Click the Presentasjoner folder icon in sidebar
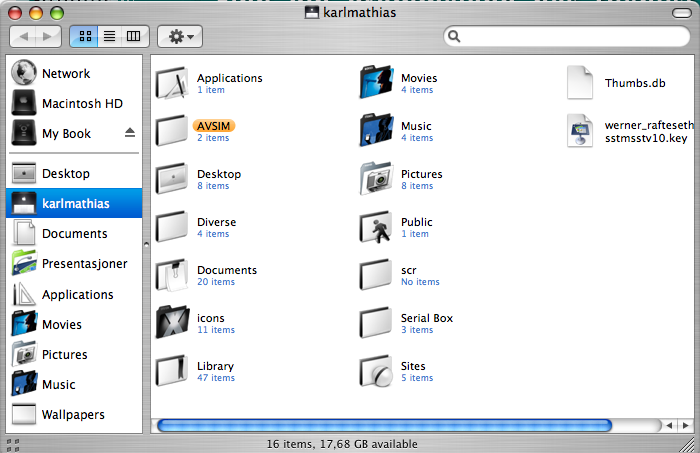The image size is (700, 453). 24,263
